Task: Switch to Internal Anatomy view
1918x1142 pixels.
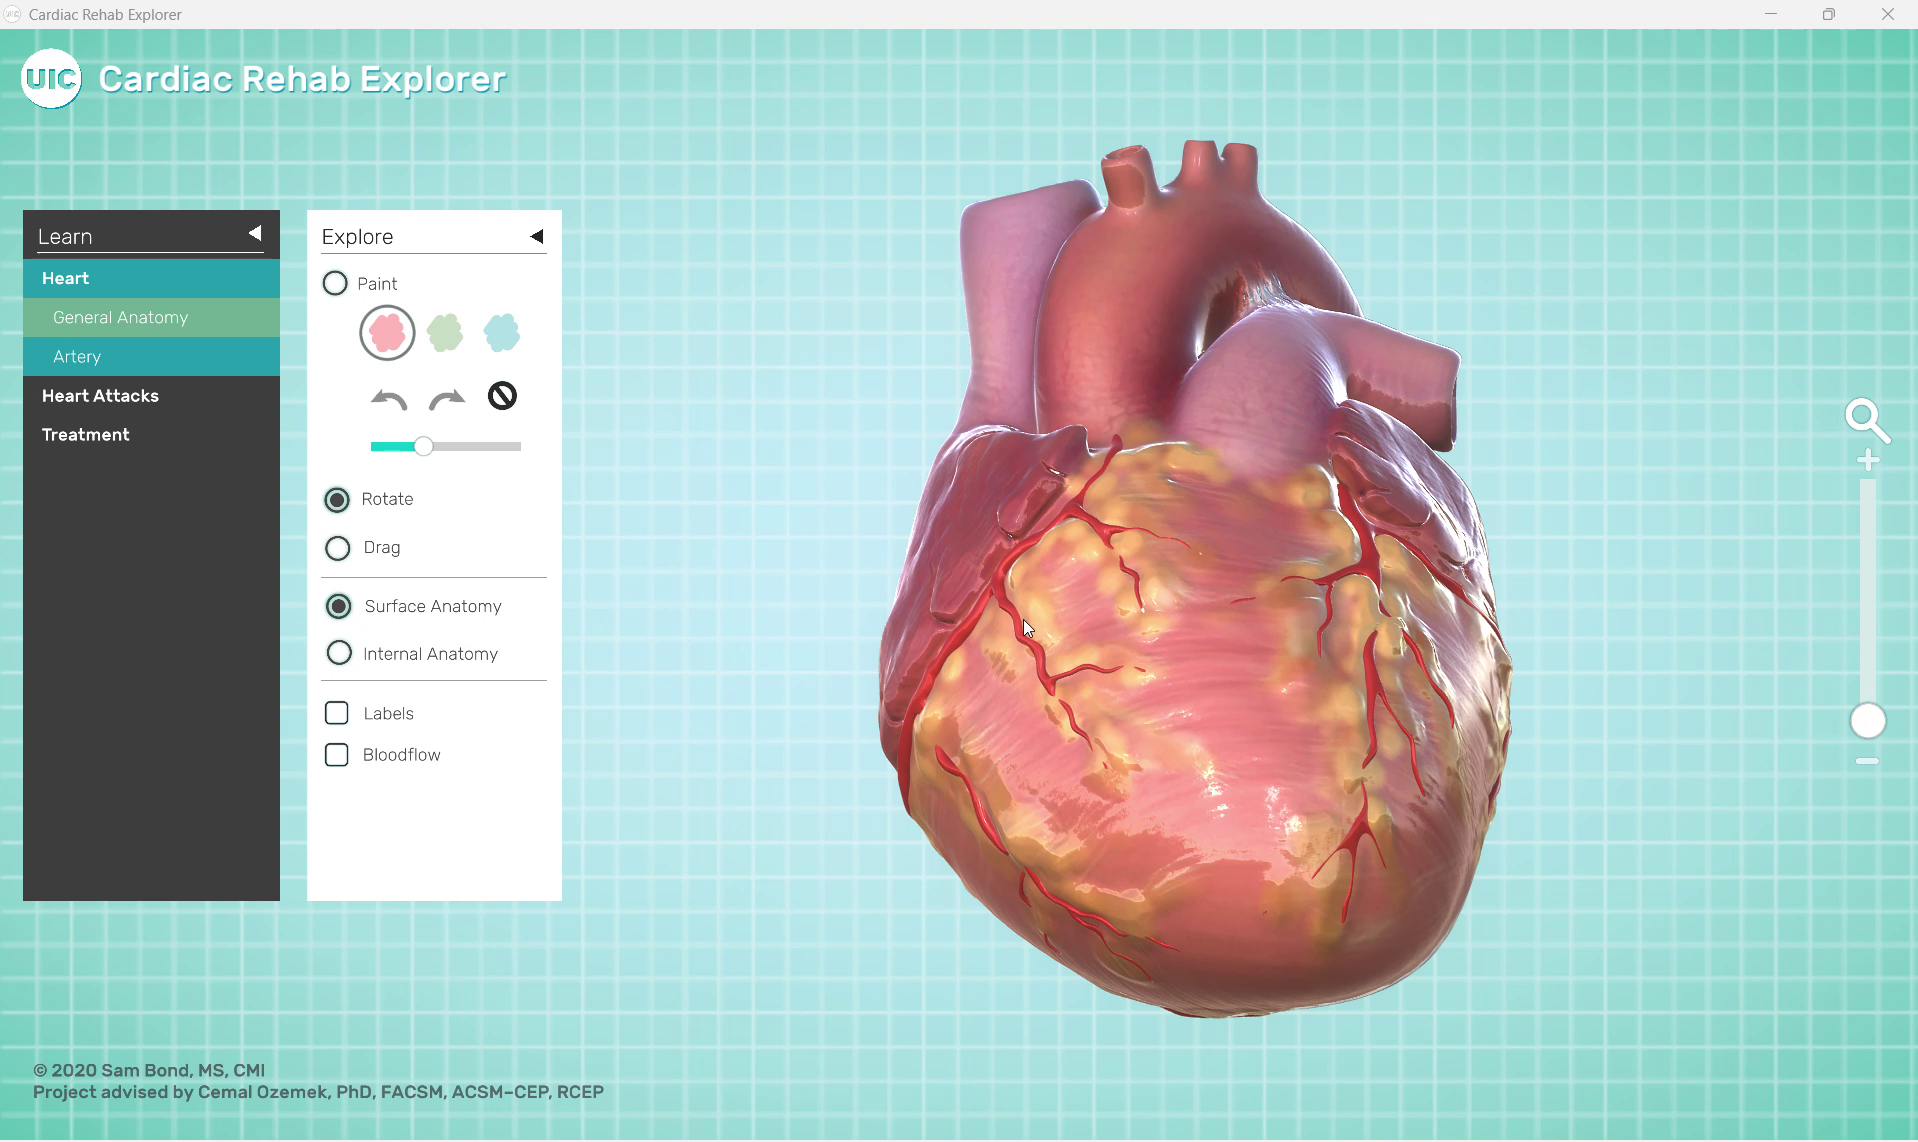Action: pos(339,653)
